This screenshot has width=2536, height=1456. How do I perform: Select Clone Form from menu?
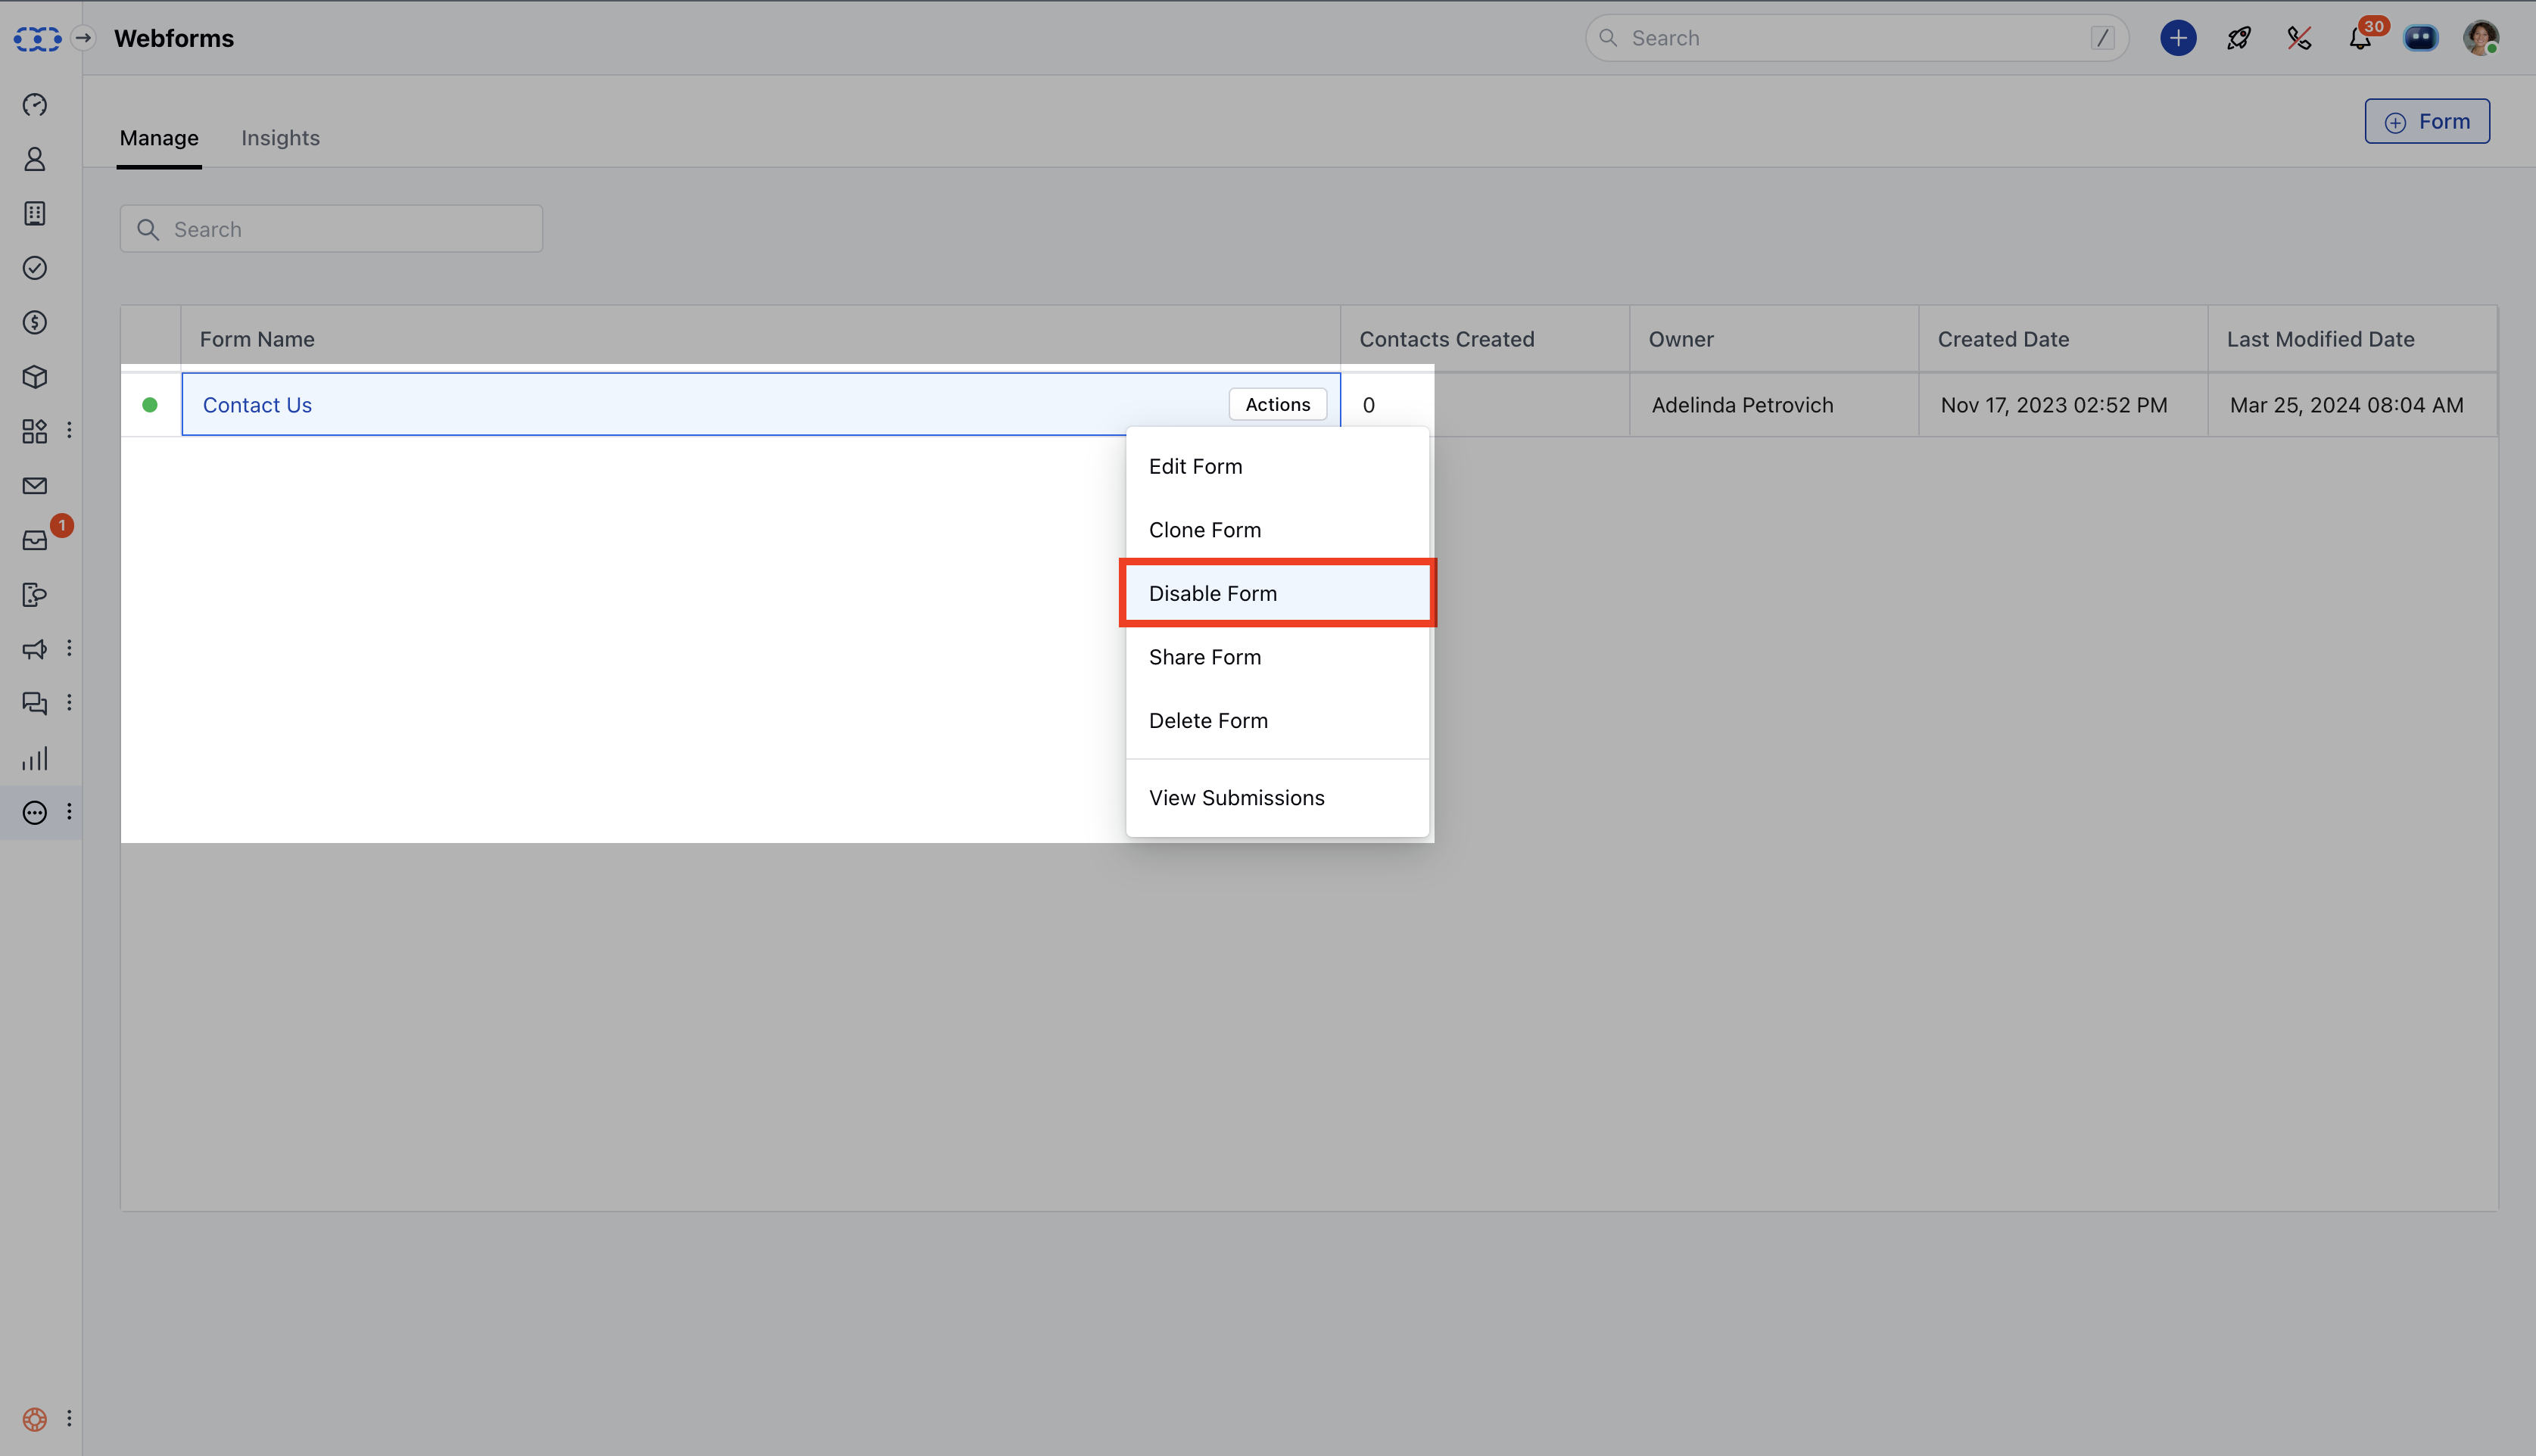coord(1277,530)
